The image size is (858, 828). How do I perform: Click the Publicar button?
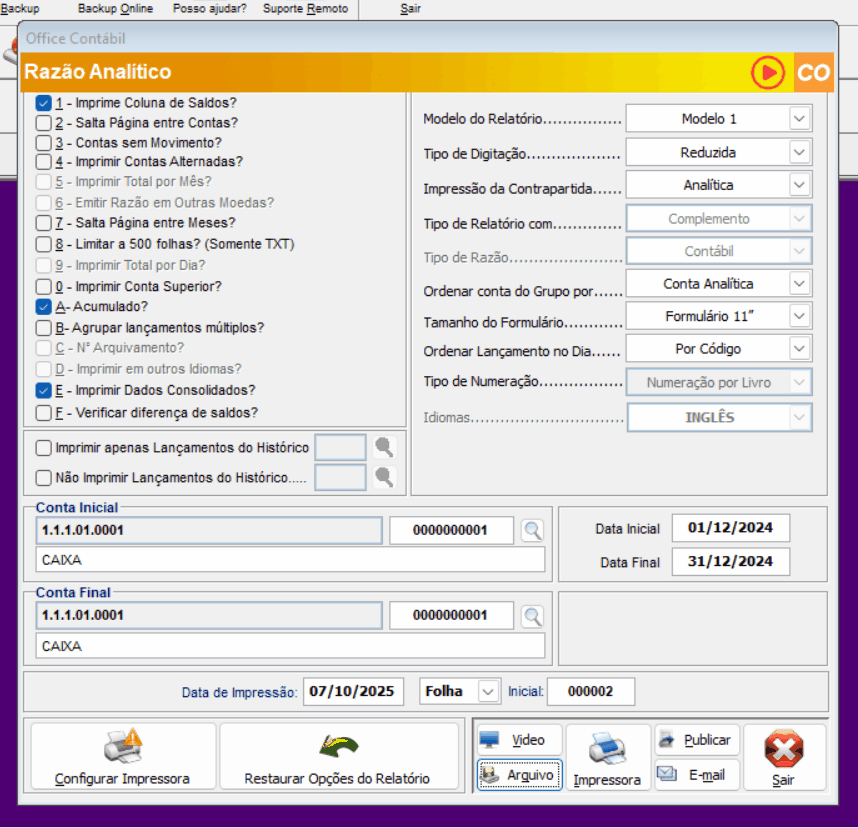(697, 740)
